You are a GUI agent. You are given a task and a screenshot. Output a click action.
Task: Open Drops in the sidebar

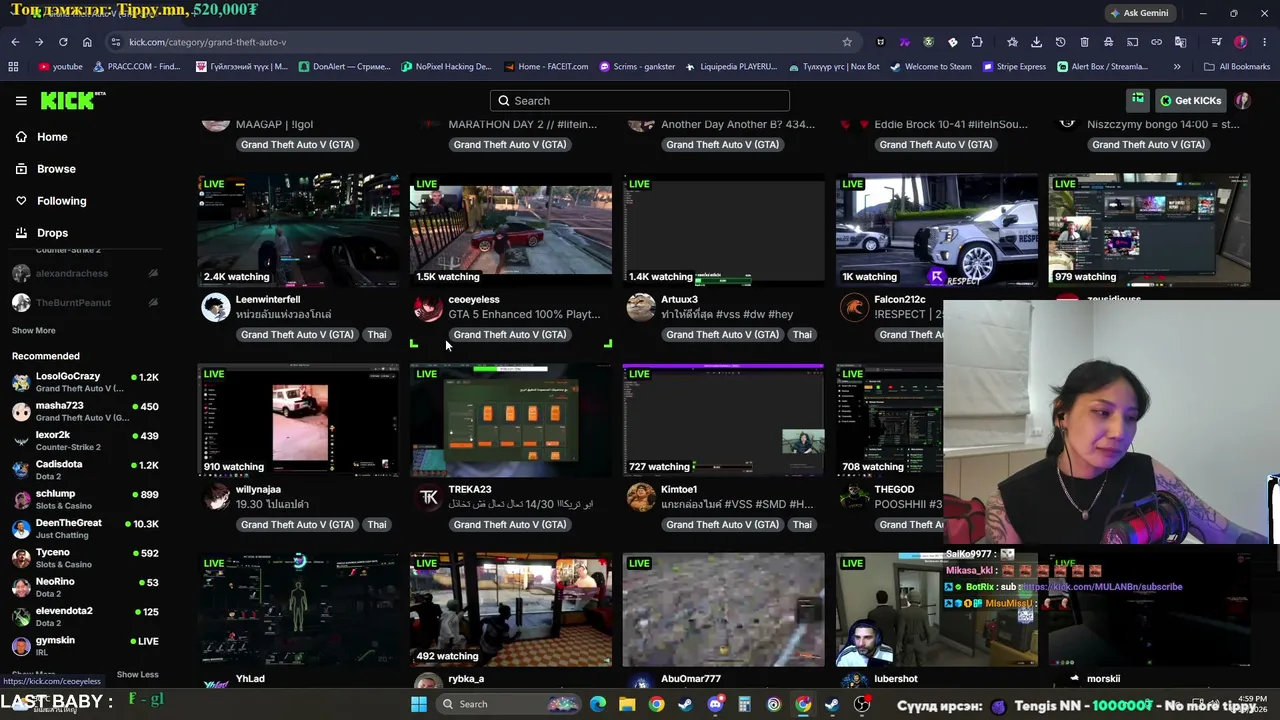(x=52, y=233)
